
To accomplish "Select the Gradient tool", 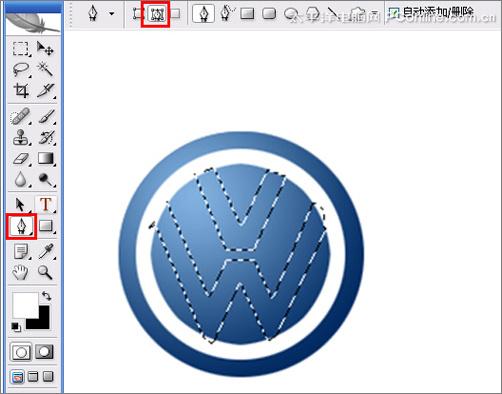I will click(x=46, y=159).
